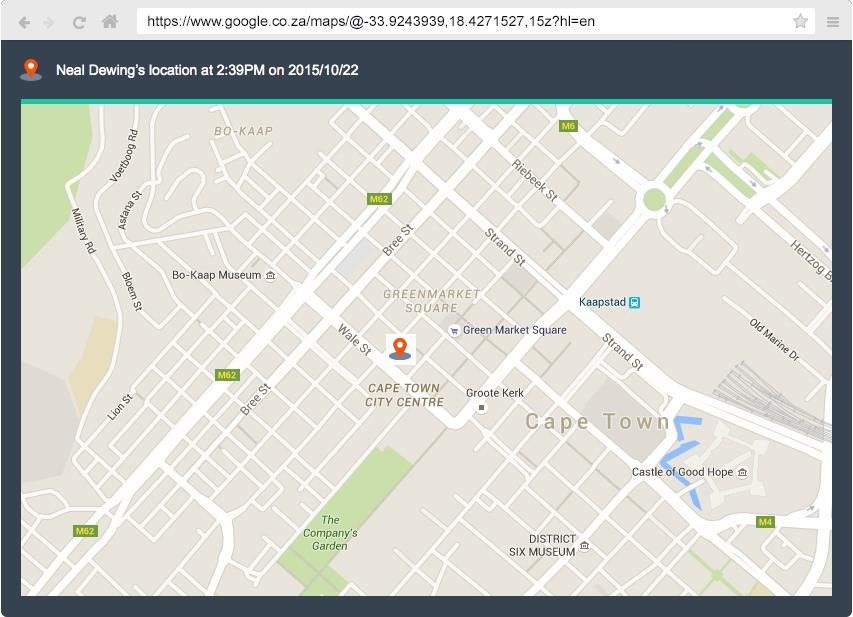Click the orange location pin in header
853x617 pixels.
coord(31,70)
